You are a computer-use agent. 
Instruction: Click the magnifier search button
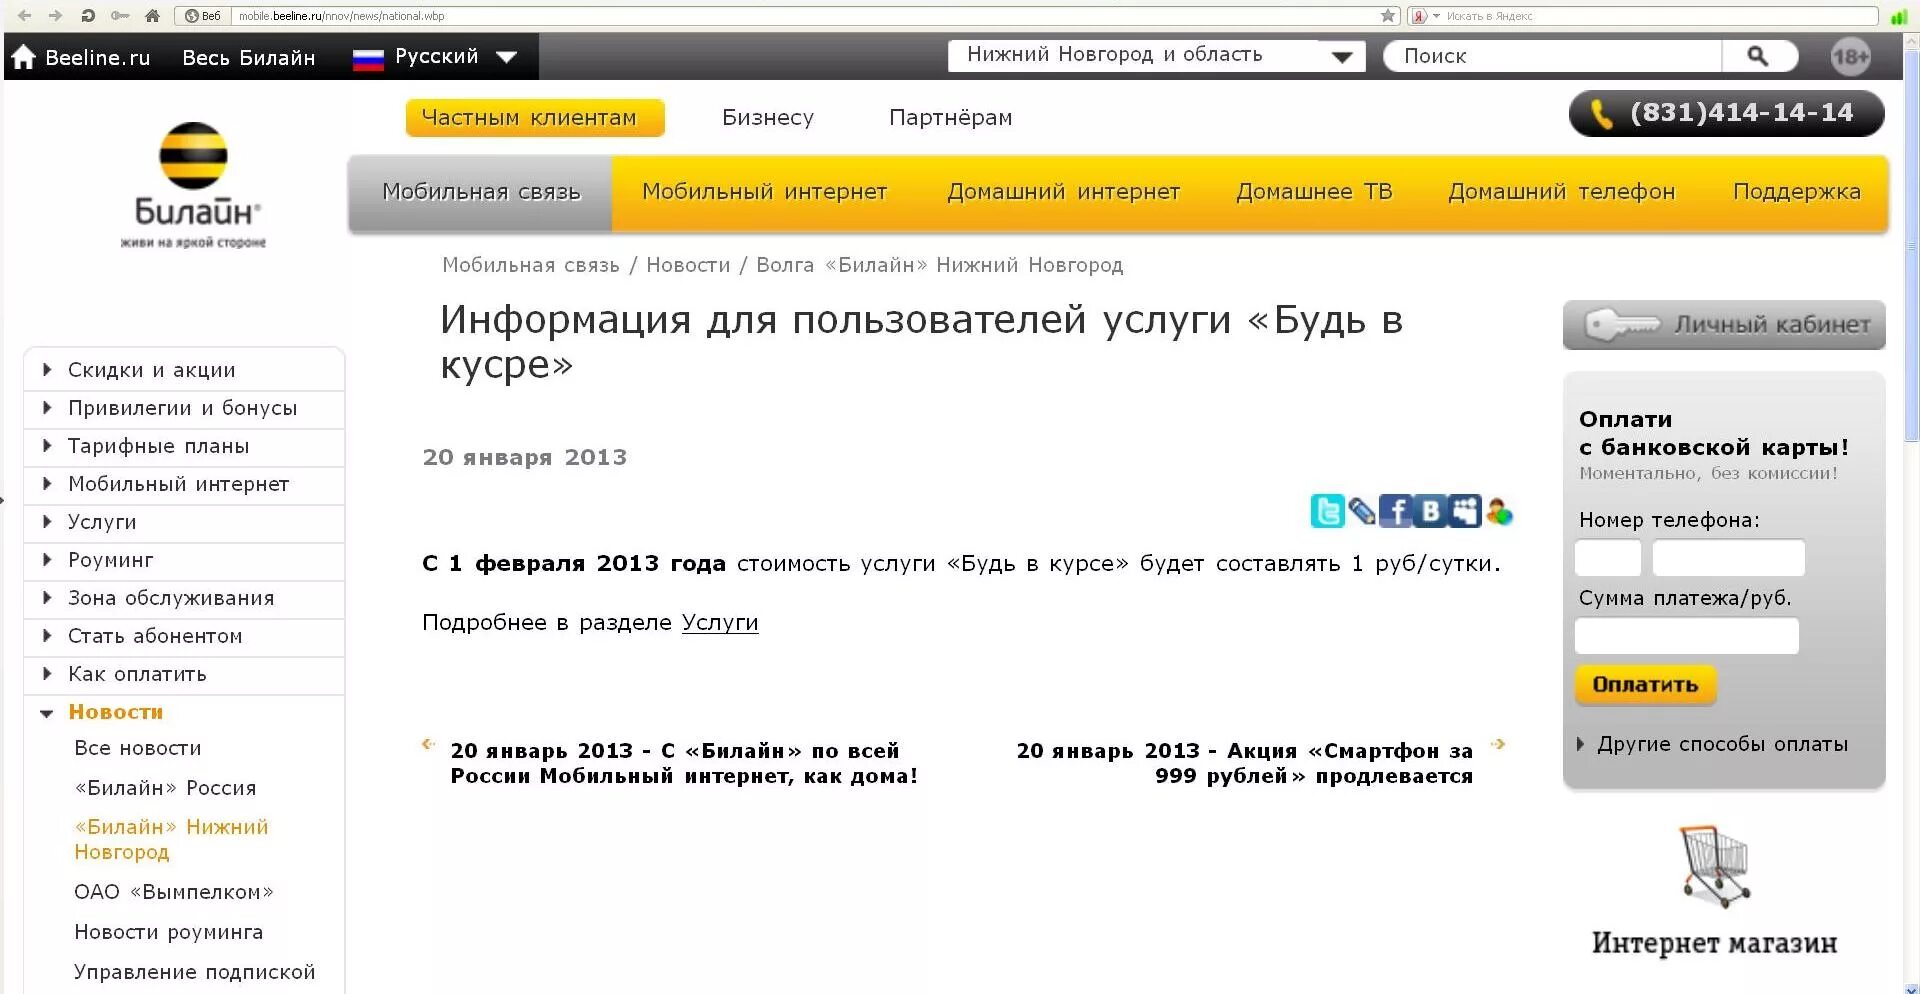point(1757,56)
